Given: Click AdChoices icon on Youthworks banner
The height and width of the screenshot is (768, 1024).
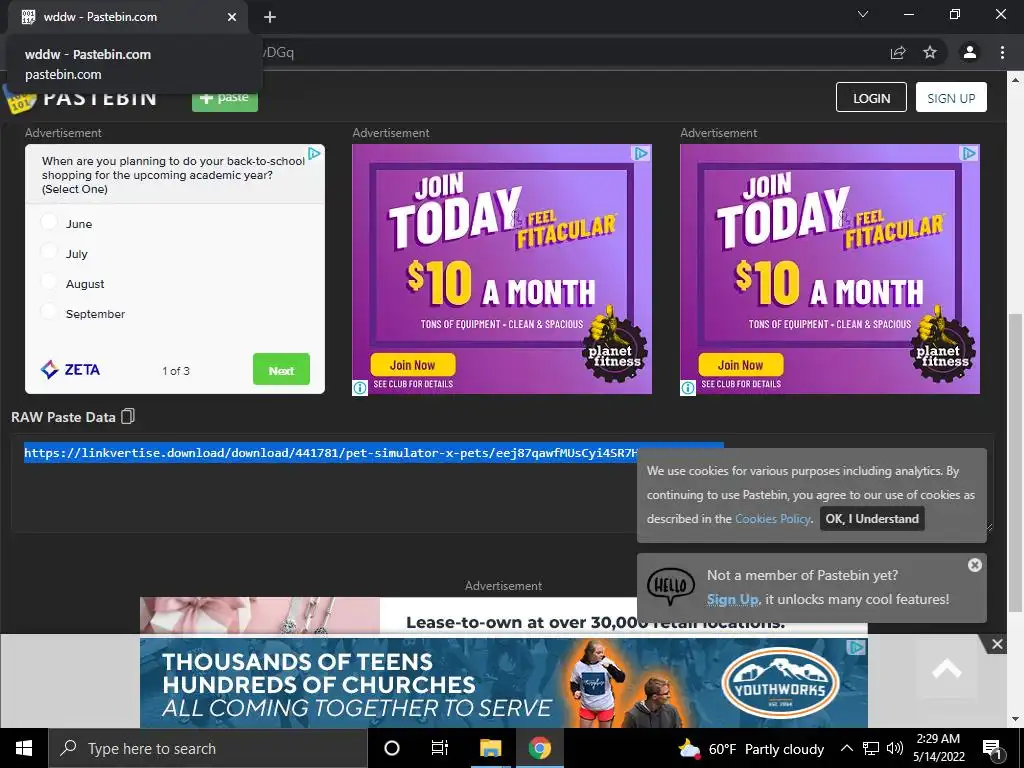Looking at the screenshot, I should pyautogui.click(x=856, y=647).
